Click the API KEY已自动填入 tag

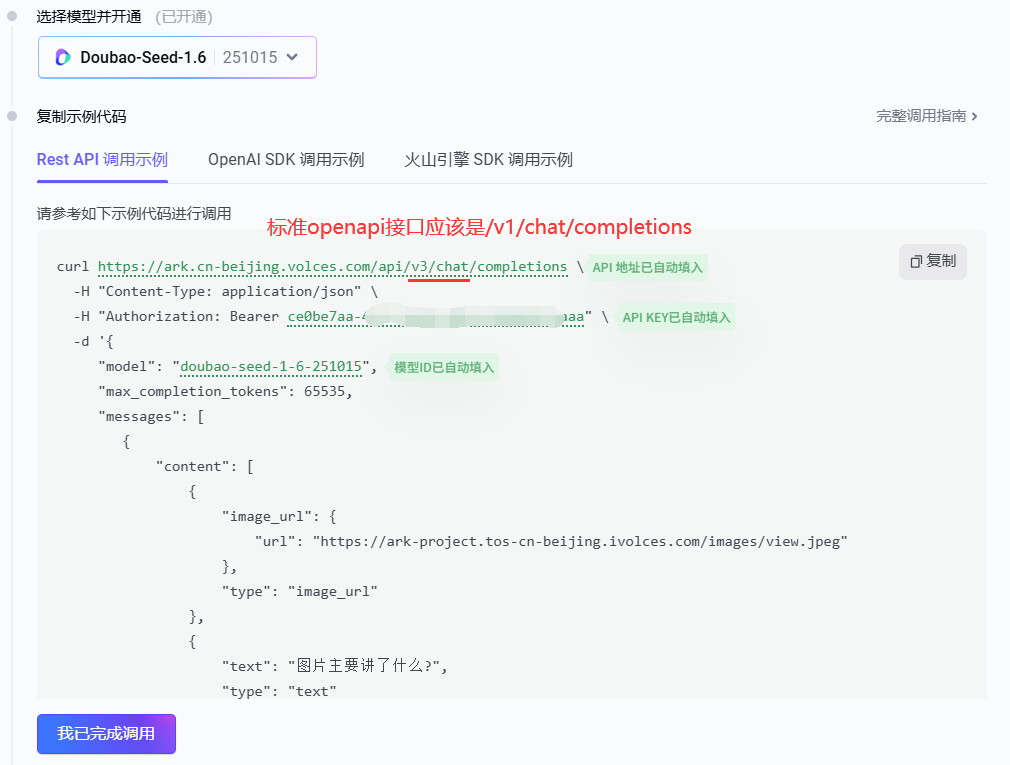[x=676, y=317]
